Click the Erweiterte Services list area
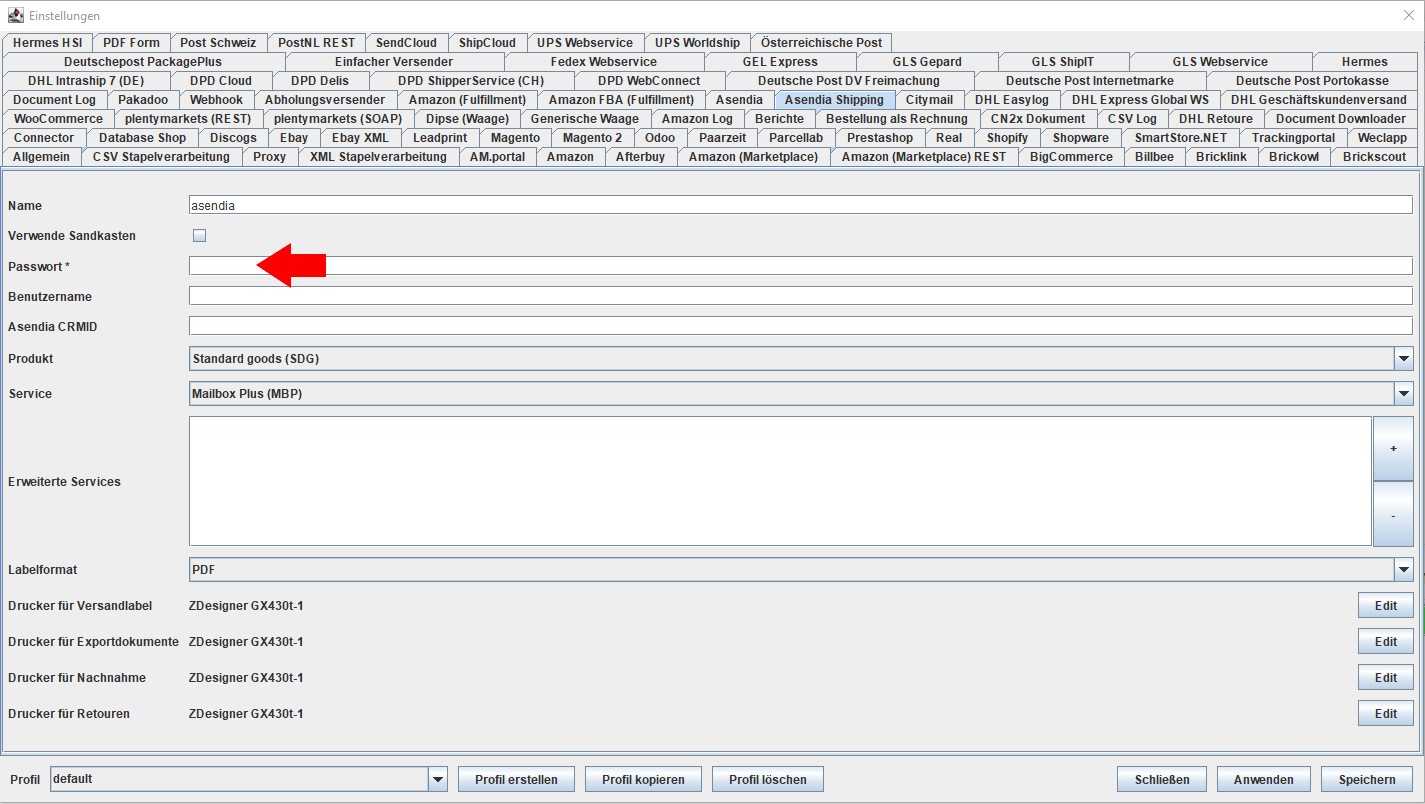Screen dimensions: 1425x804 pos(780,481)
